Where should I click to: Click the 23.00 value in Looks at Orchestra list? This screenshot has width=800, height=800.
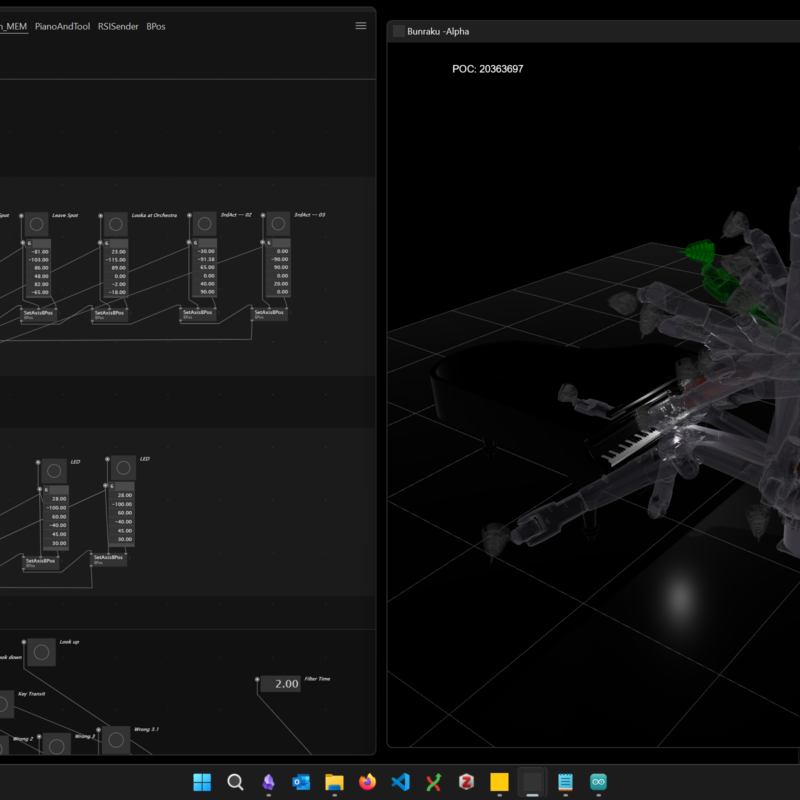(119, 252)
